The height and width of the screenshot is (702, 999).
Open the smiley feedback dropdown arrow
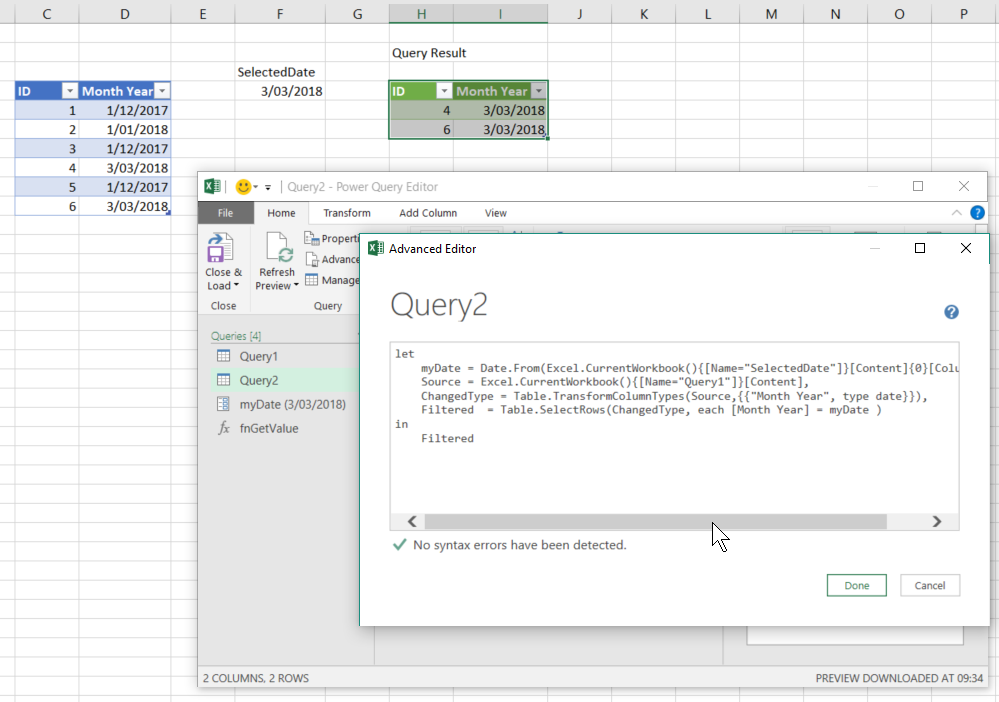255,187
